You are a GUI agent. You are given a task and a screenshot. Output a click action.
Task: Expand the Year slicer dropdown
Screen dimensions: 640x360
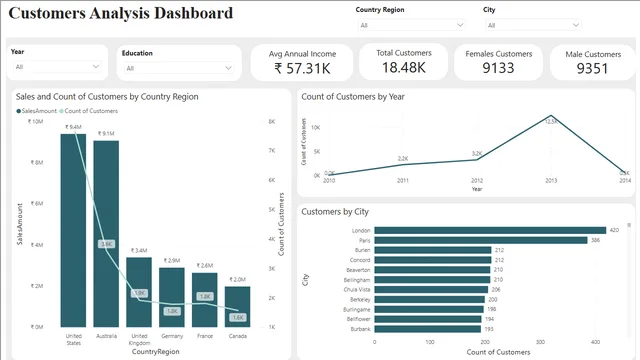(57, 67)
